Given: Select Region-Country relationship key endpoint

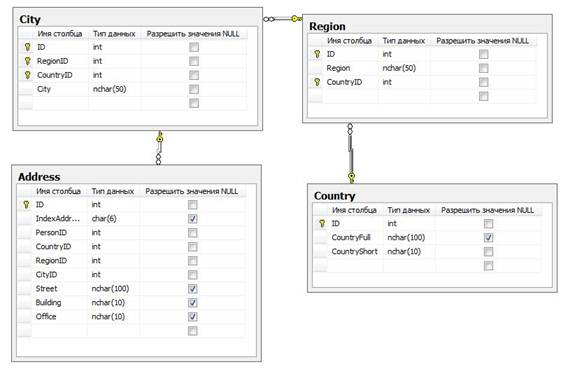Looking at the screenshot, I should [351, 177].
